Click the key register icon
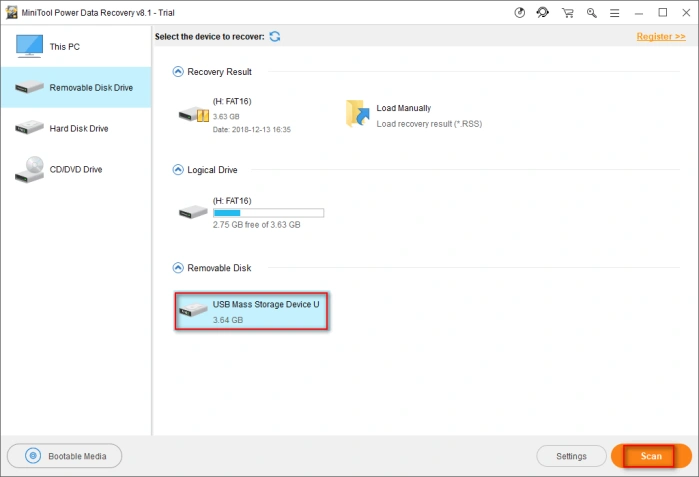 592,13
